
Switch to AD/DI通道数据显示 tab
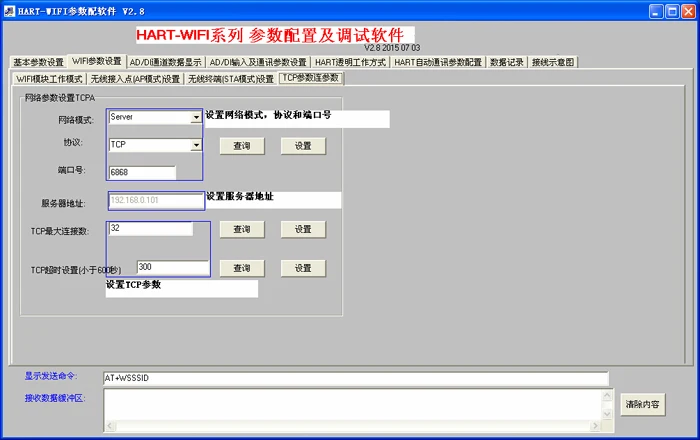(x=166, y=62)
